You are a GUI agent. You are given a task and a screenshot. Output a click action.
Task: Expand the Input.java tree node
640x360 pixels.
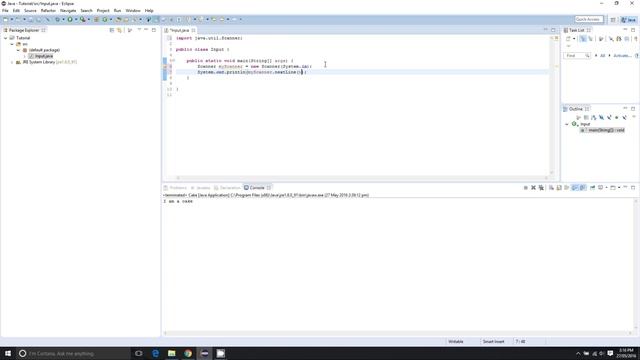pos(25,56)
